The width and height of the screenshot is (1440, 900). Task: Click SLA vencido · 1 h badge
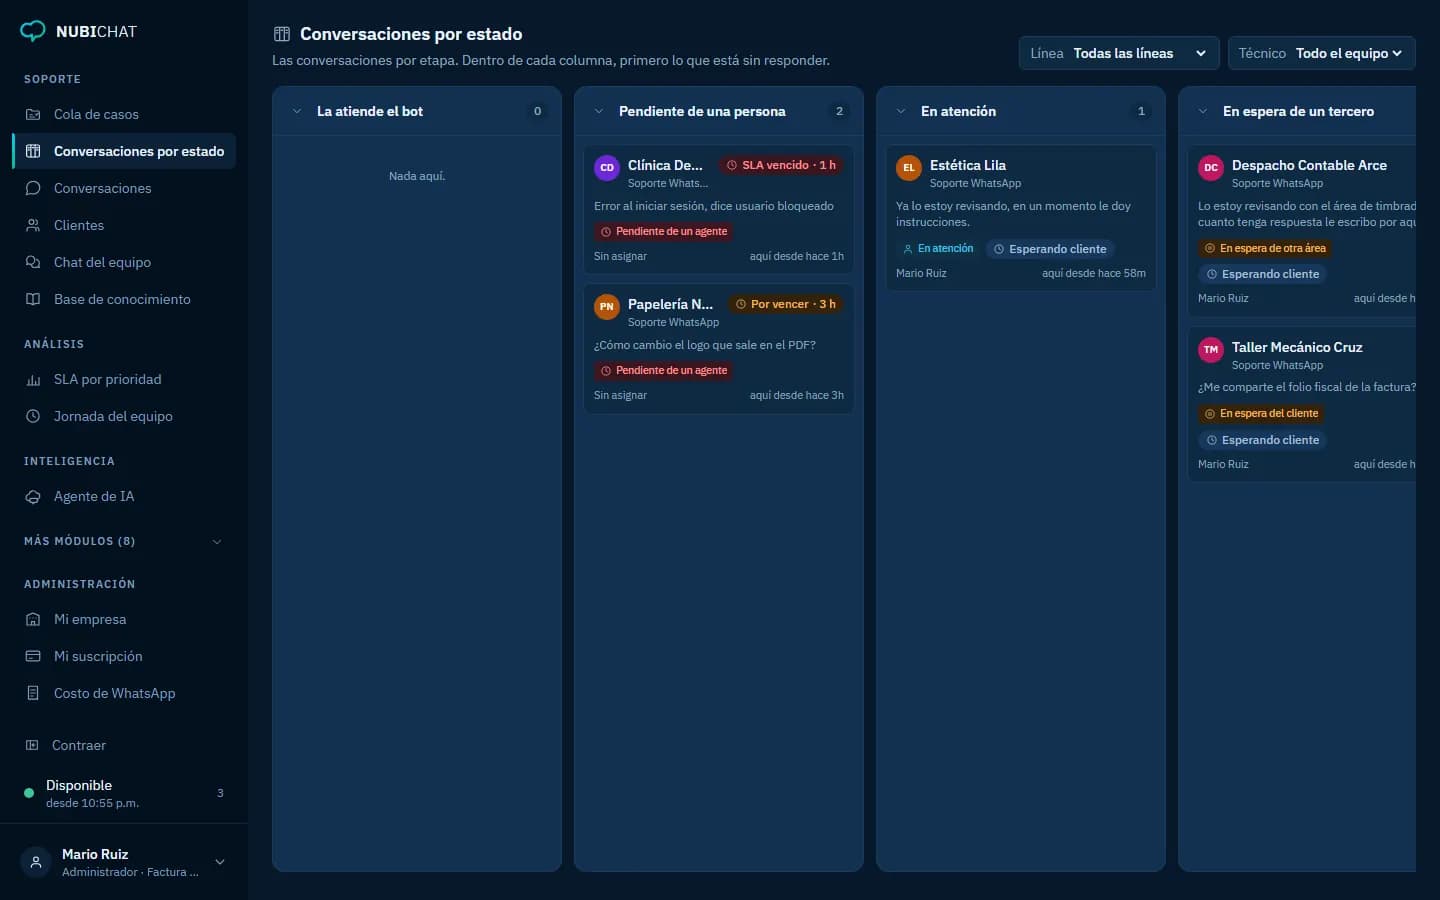coord(781,165)
